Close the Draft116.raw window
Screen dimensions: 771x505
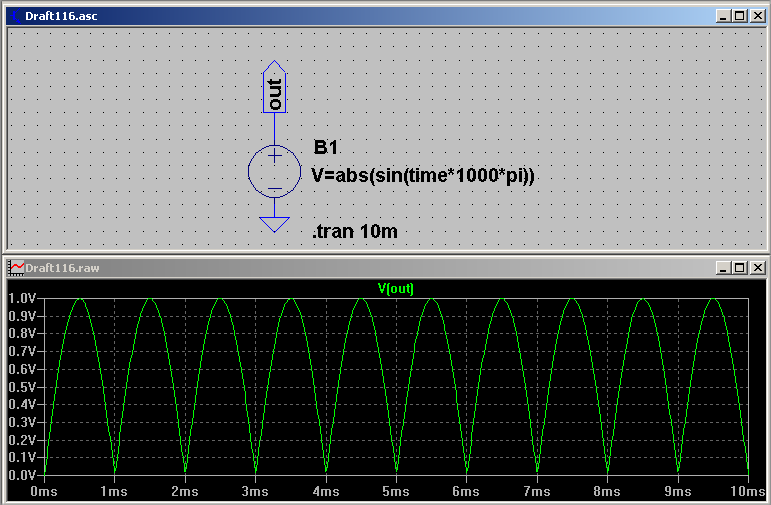758,267
